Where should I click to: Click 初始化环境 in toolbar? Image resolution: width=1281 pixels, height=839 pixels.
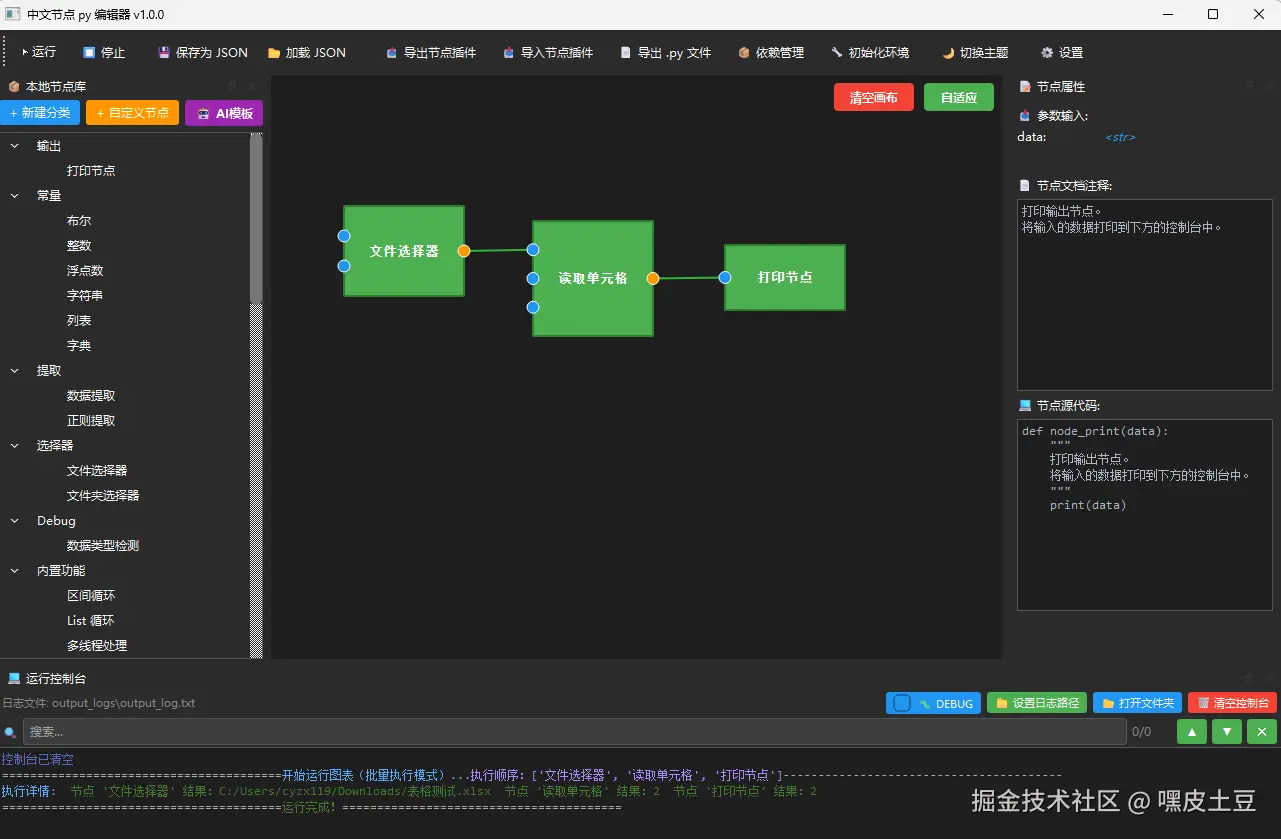coord(869,52)
